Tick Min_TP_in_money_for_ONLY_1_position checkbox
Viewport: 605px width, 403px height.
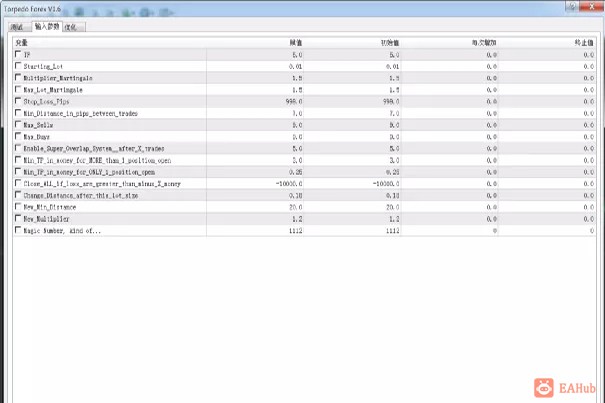(x=18, y=171)
